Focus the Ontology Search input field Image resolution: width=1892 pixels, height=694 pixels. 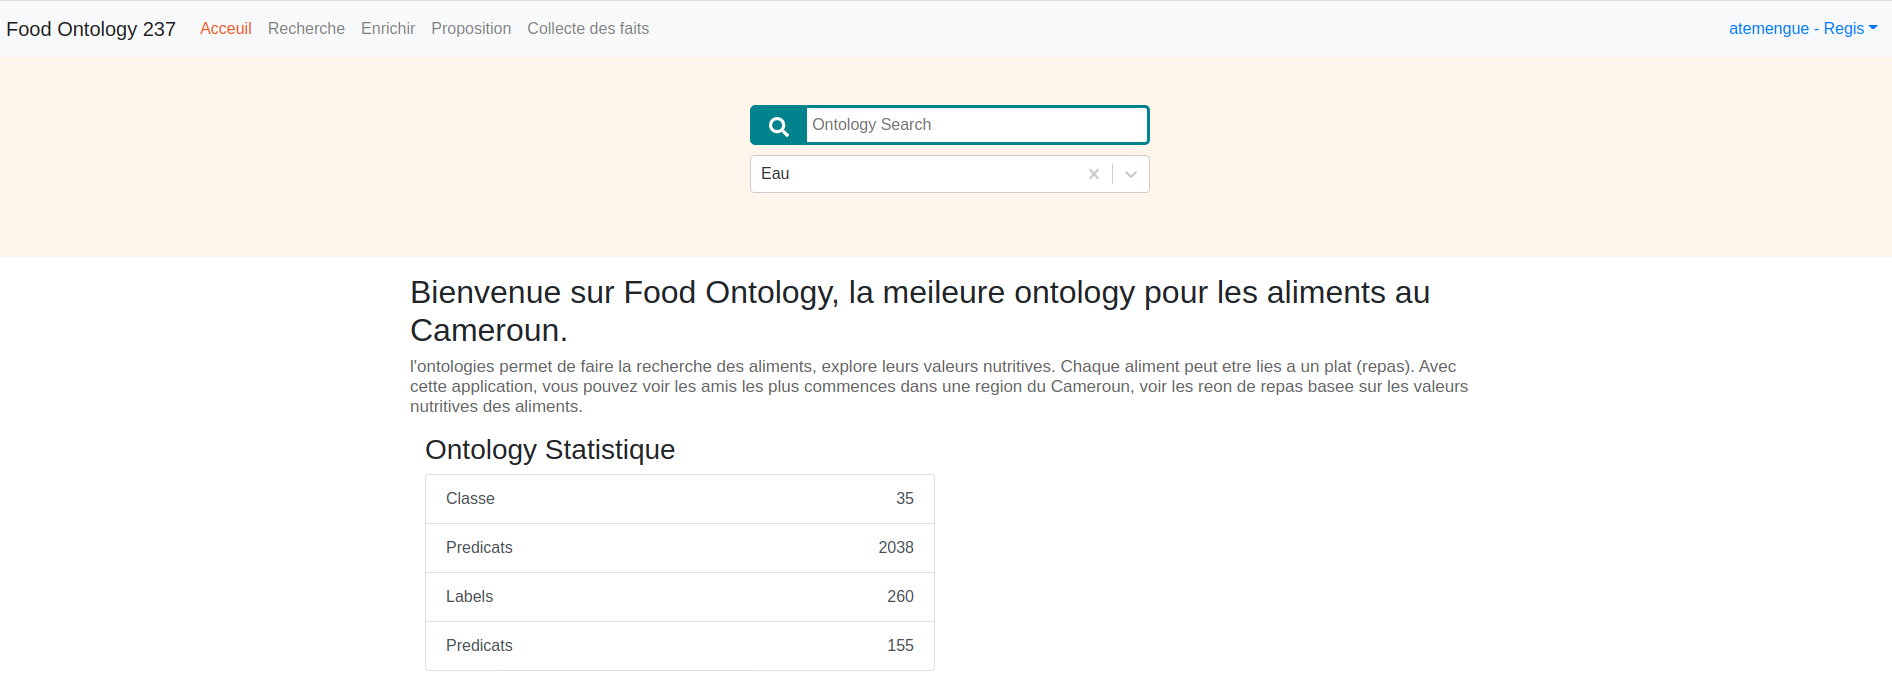coord(976,125)
